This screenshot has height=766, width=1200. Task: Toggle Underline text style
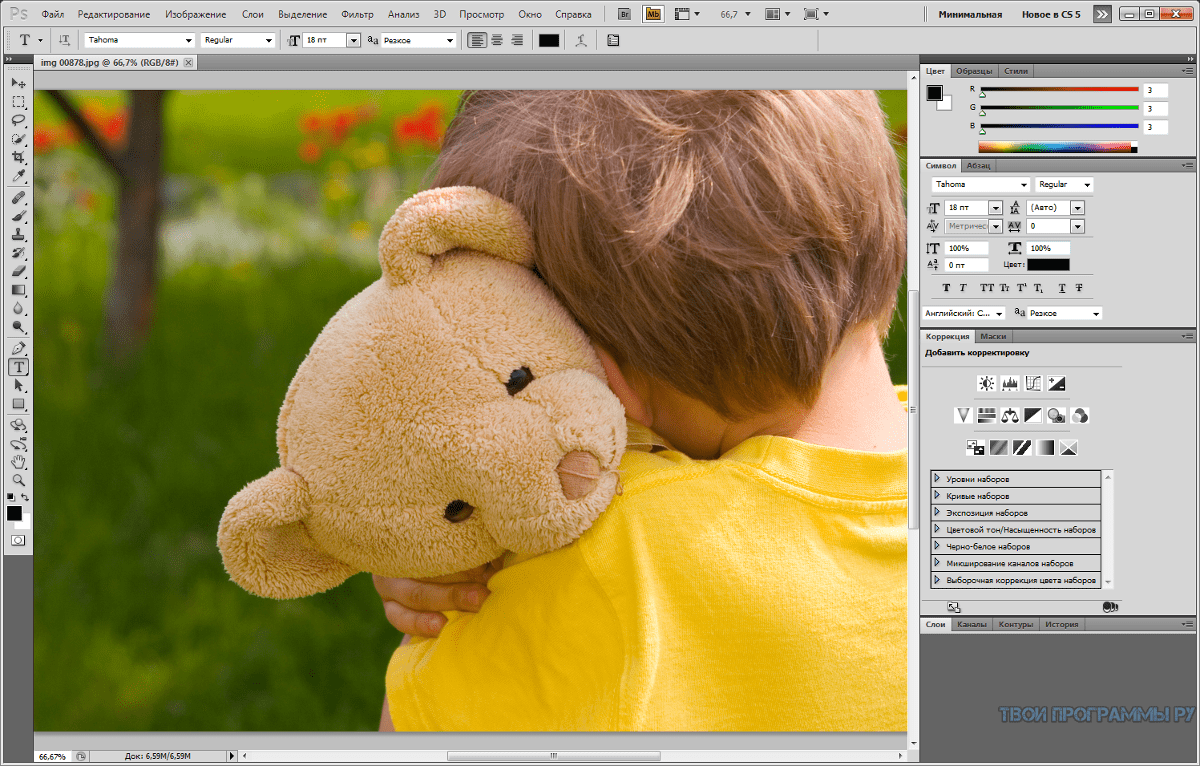1062,288
